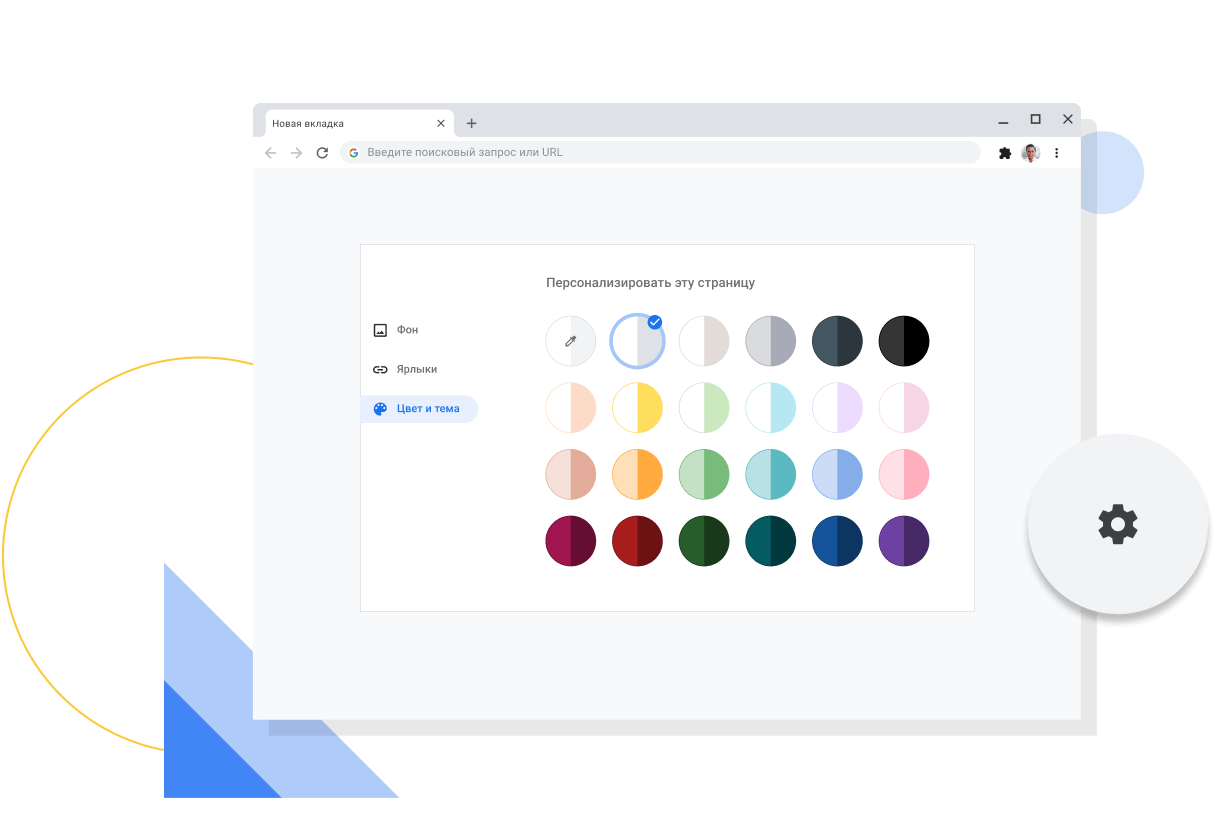This screenshot has width=1228, height=825.
Task: Reload the page with refresh icon
Action: pyautogui.click(x=322, y=153)
